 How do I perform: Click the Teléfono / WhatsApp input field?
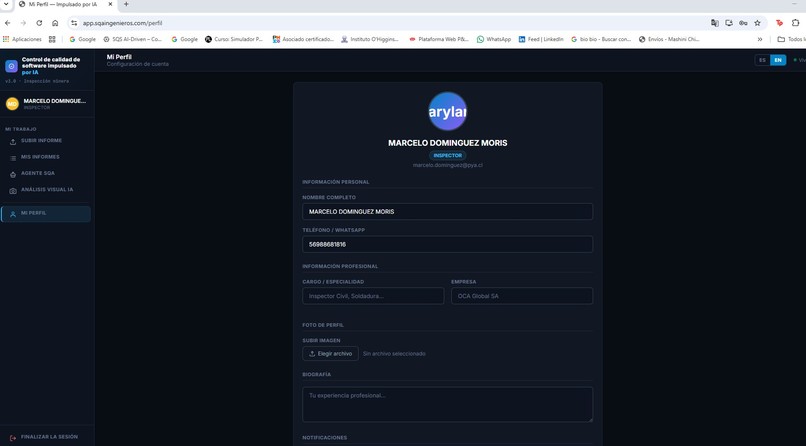point(448,244)
